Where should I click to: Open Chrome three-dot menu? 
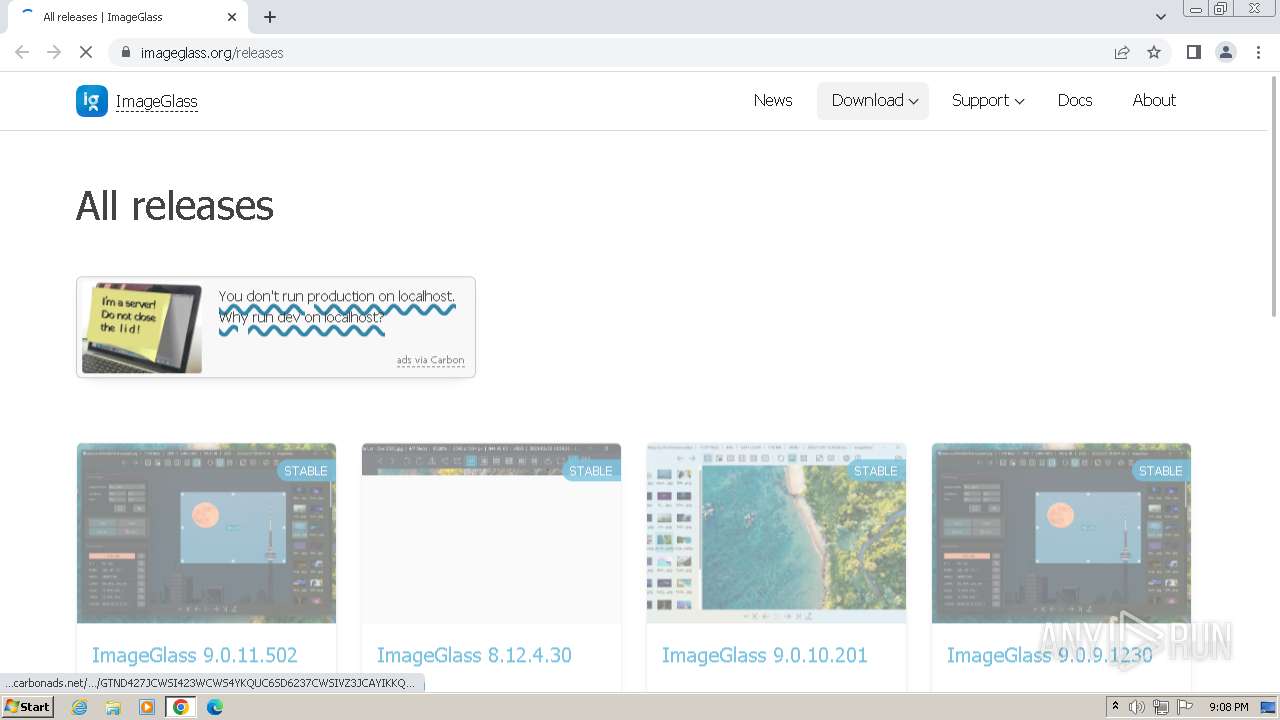click(x=1258, y=52)
